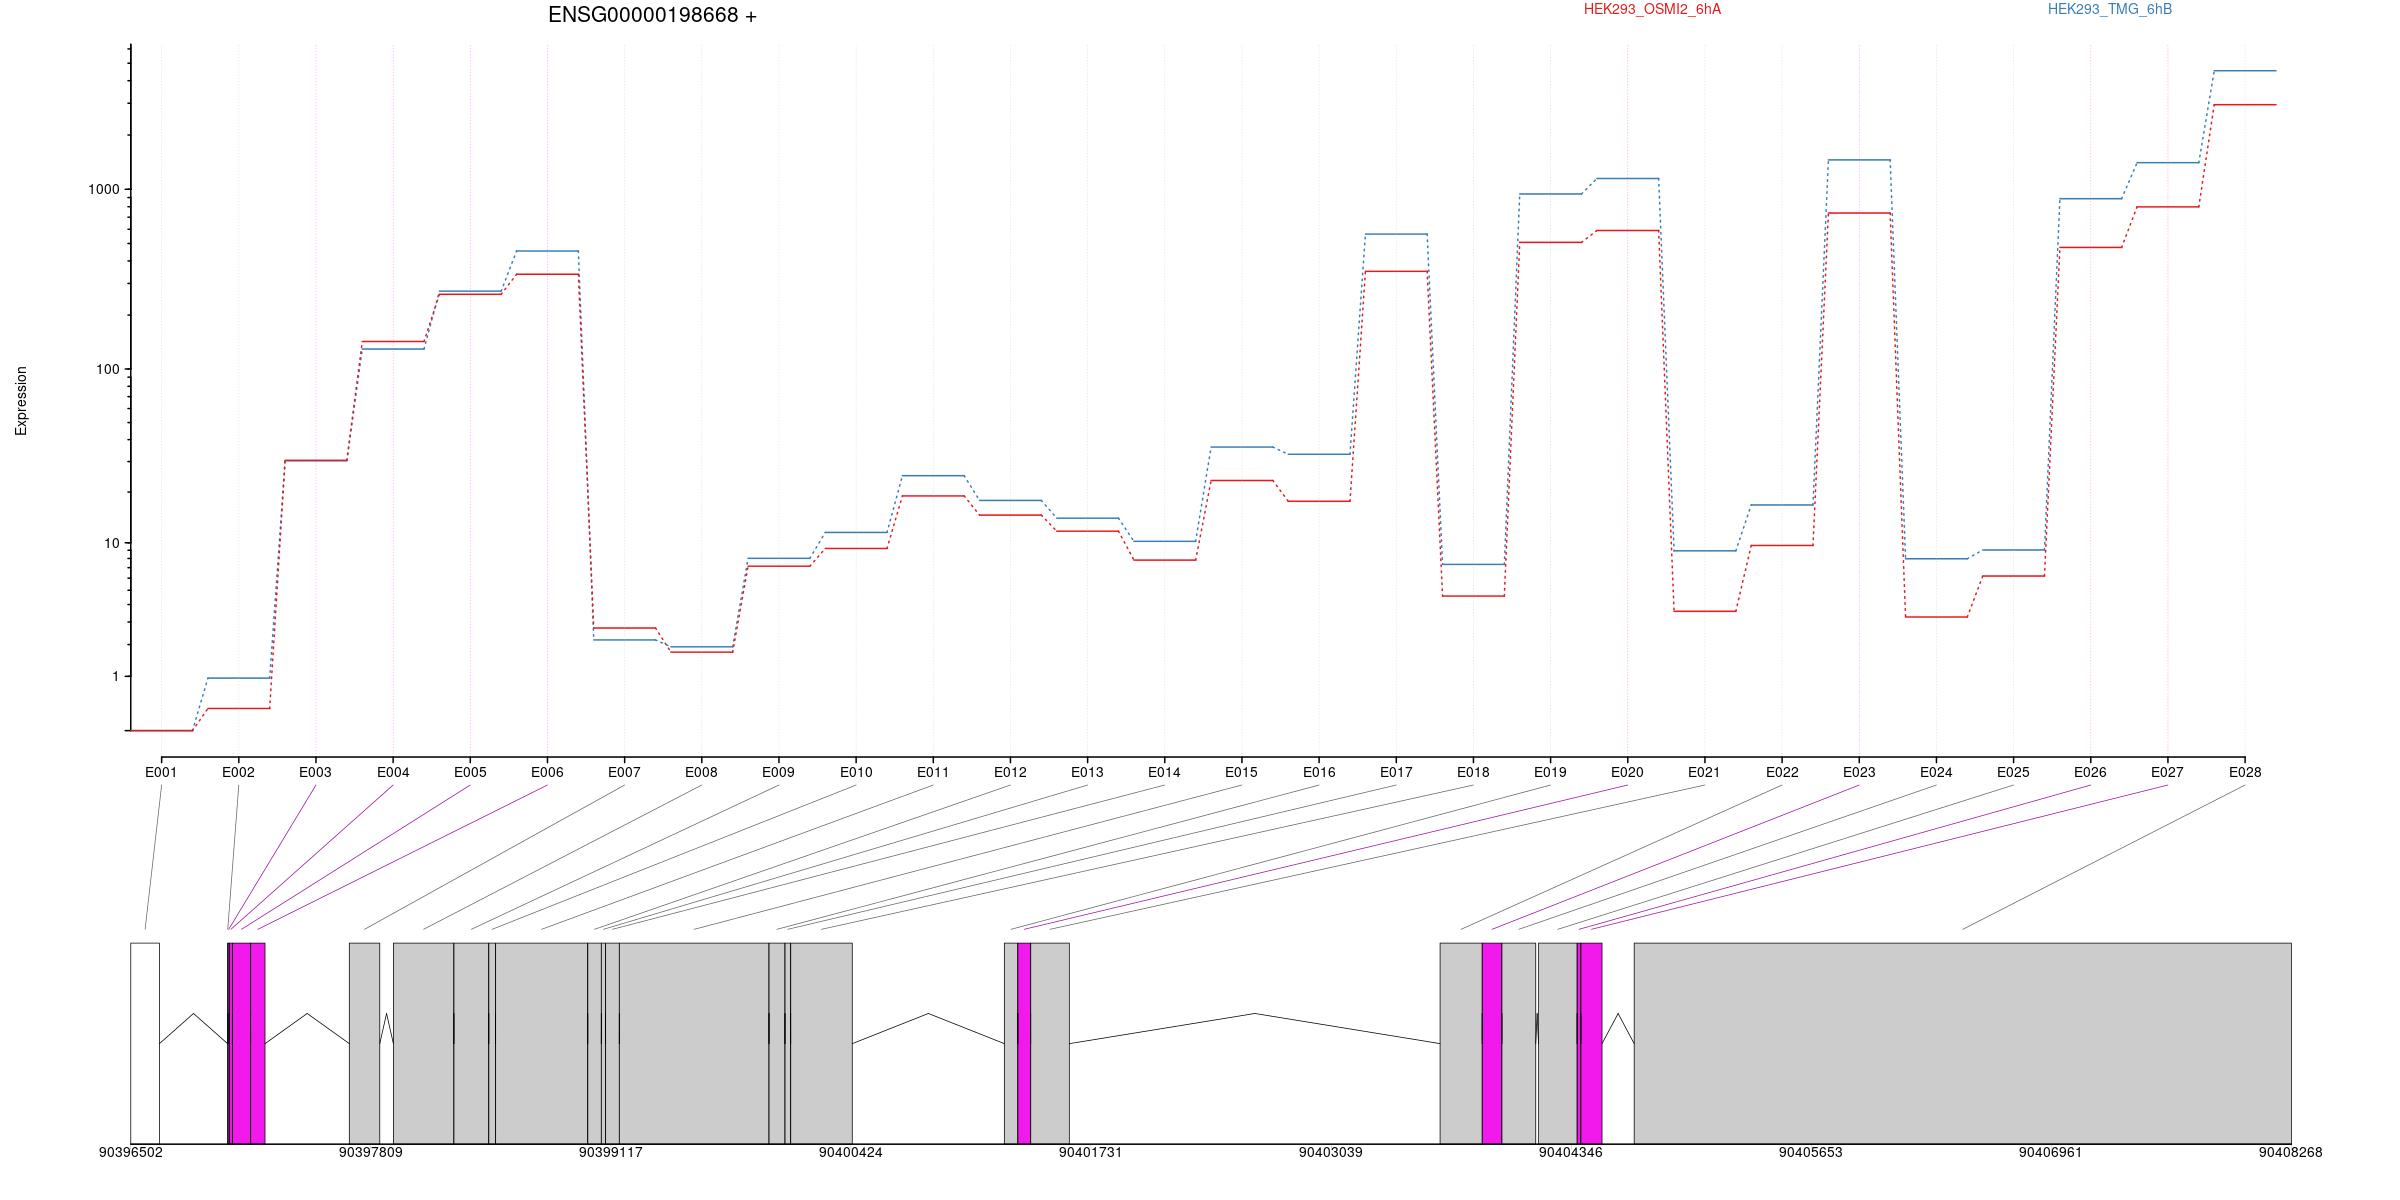Click the exon label E006
The image size is (2400, 1200).
coord(547,772)
